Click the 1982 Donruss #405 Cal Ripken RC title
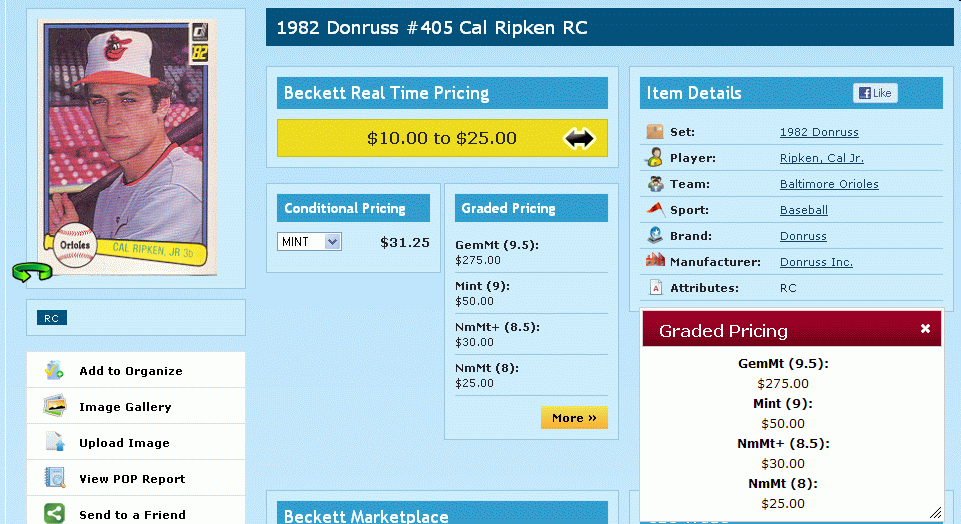This screenshot has height=524, width=961. [432, 28]
